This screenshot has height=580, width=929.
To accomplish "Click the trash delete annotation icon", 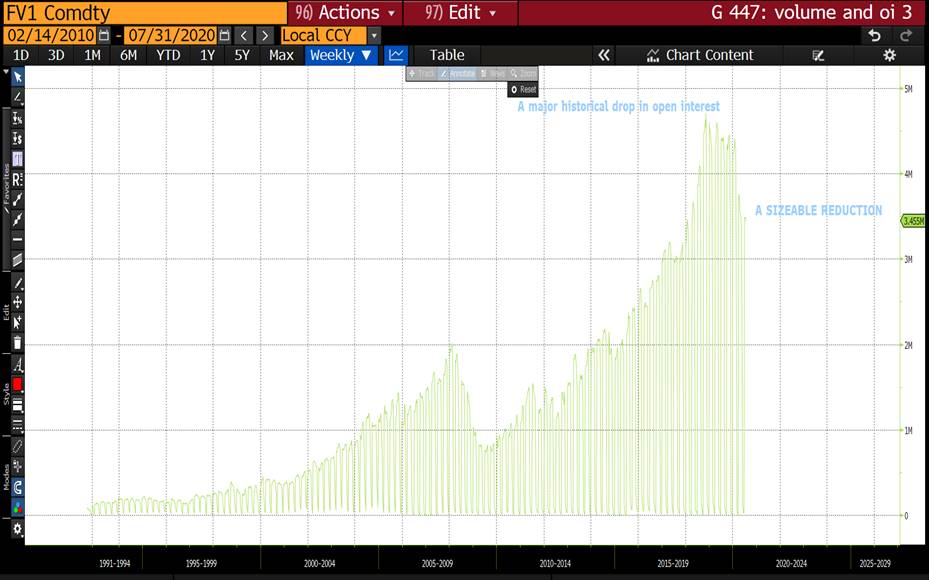I will tap(17, 343).
